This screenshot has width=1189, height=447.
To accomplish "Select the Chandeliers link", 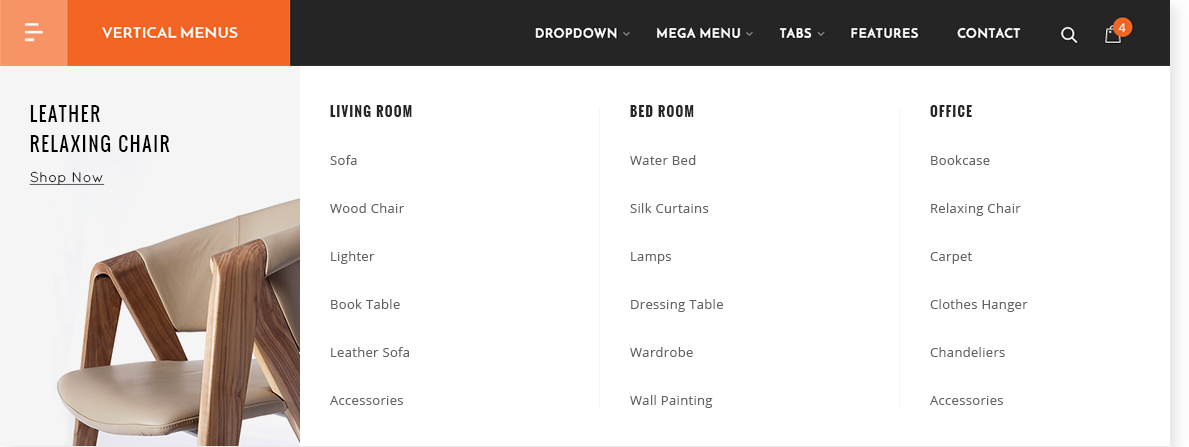I will (968, 352).
